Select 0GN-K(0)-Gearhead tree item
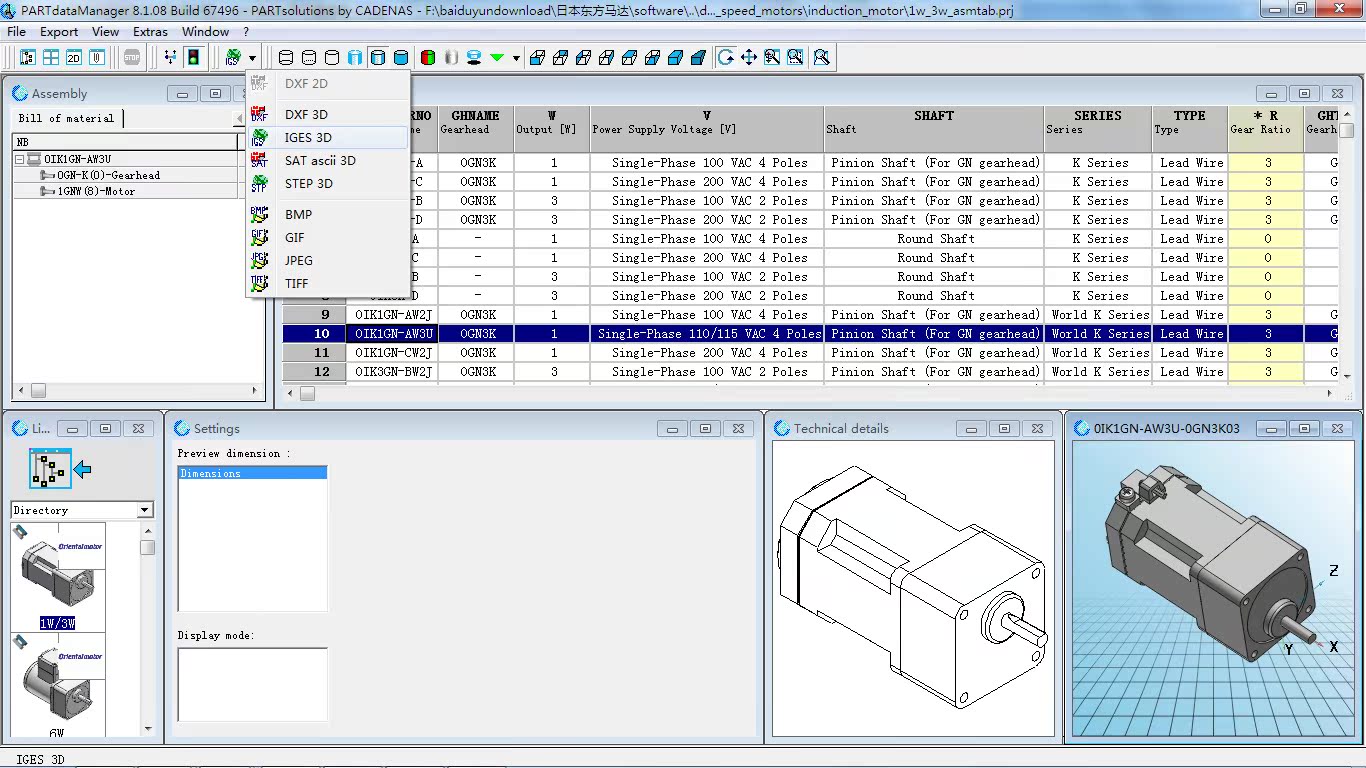 pyautogui.click(x=108, y=175)
